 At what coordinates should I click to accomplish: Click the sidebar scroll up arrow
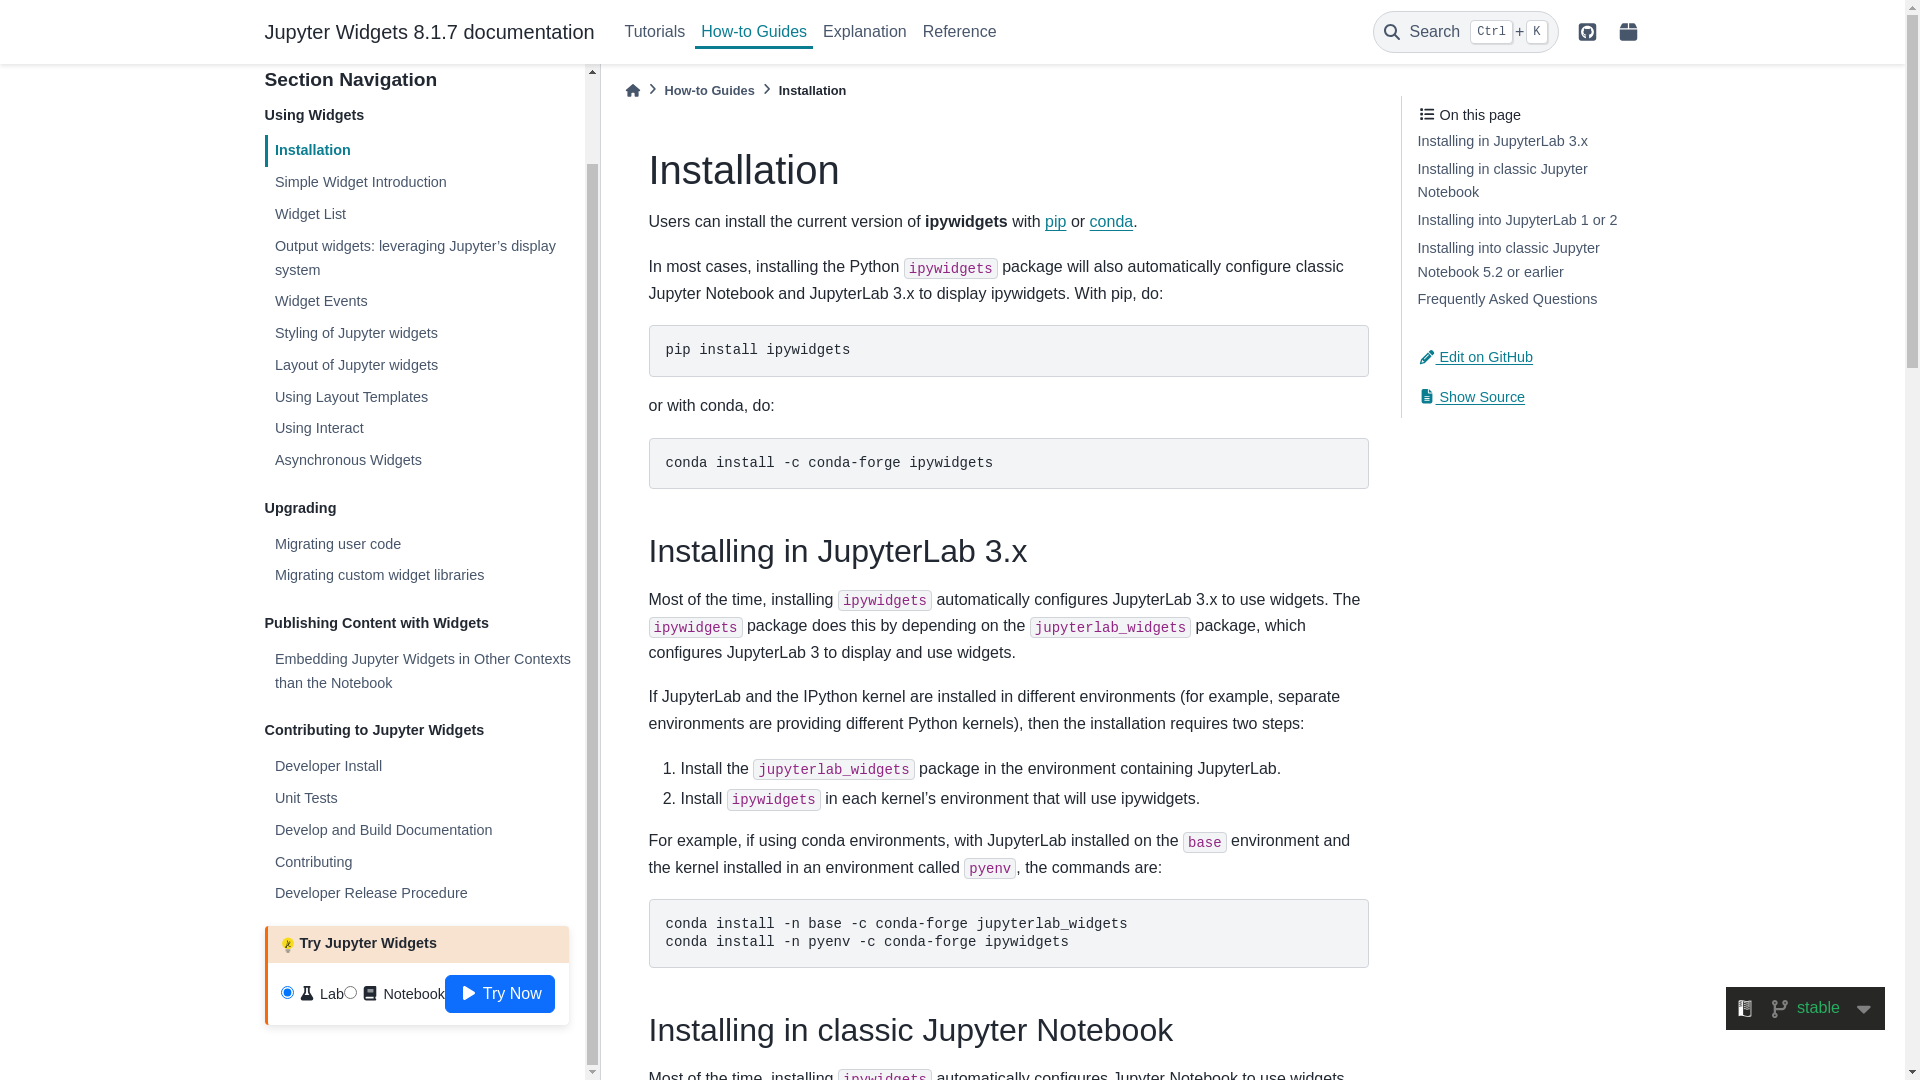[x=593, y=72]
